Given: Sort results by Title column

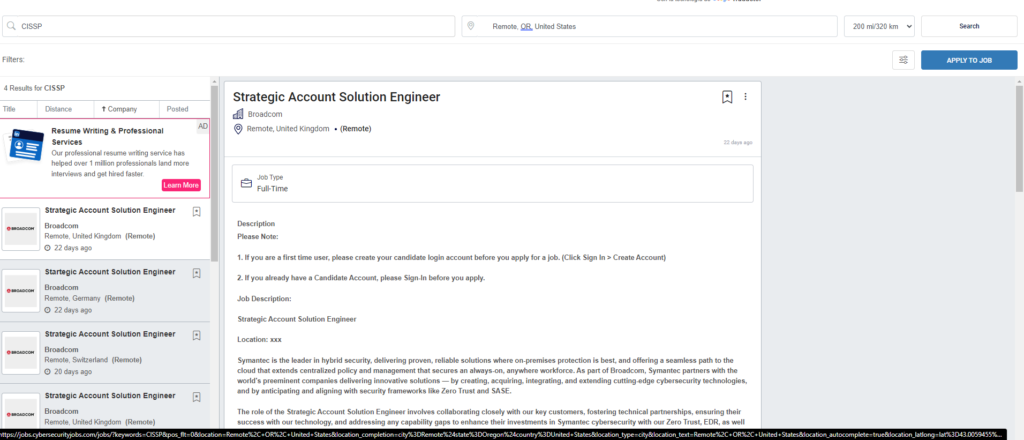Looking at the screenshot, I should 9,109.
